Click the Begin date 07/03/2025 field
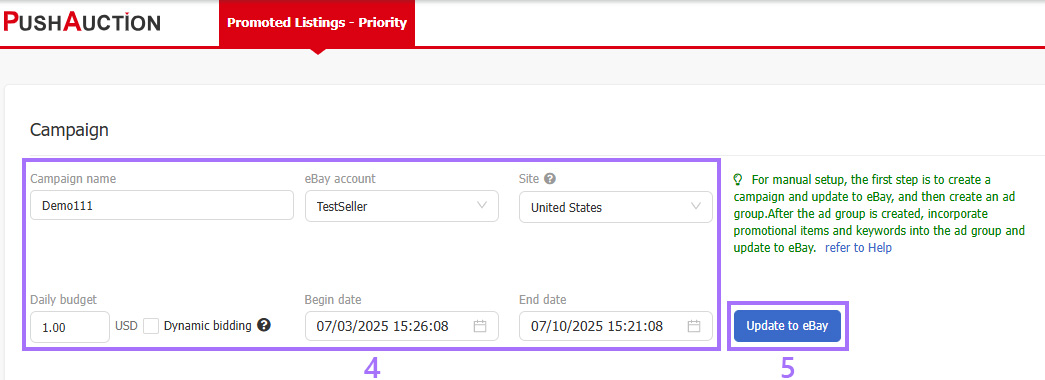The image size is (1045, 380). [x=402, y=327]
